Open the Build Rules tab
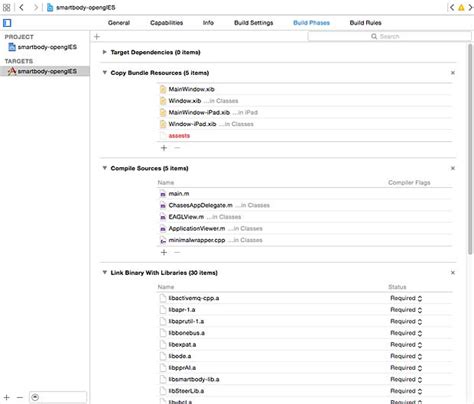474x404 pixels. coord(365,23)
